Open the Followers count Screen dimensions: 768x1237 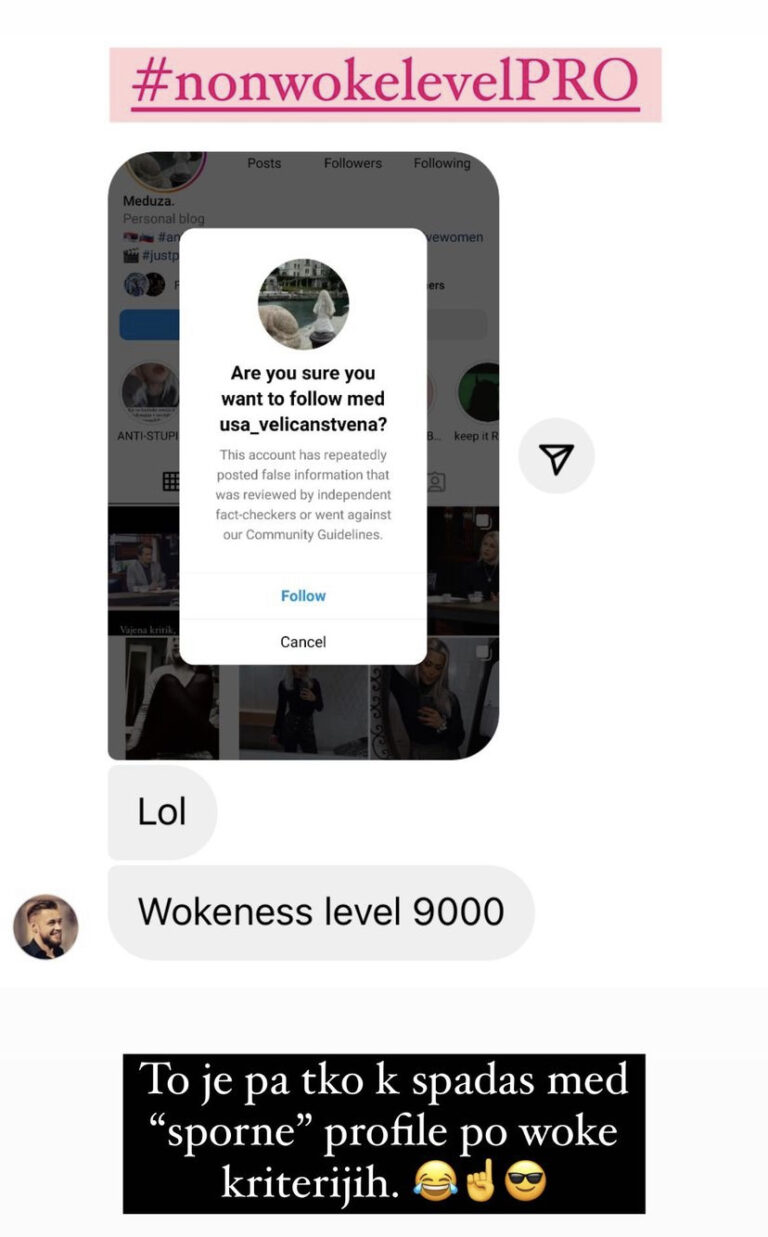(353, 163)
